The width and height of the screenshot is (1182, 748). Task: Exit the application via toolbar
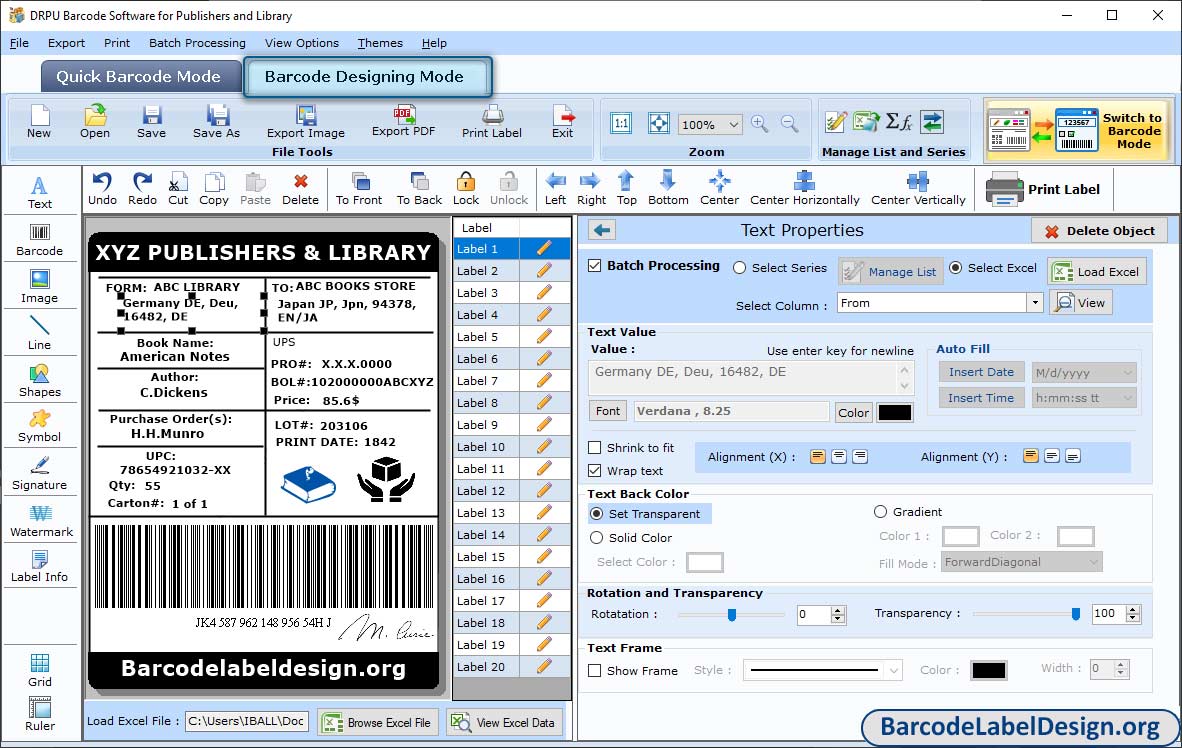562,122
